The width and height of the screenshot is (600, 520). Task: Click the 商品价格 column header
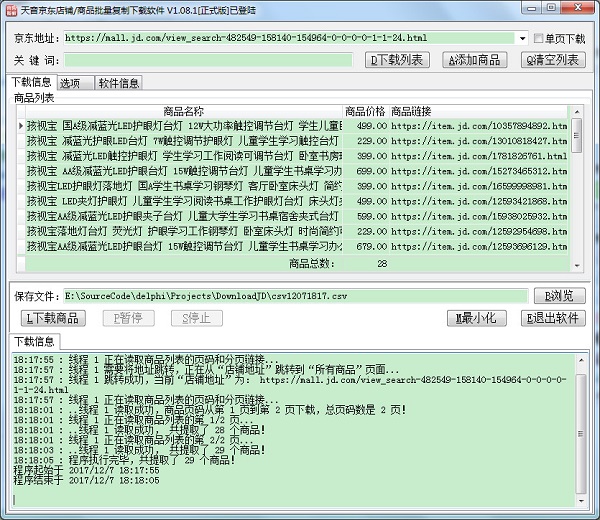[x=365, y=111]
